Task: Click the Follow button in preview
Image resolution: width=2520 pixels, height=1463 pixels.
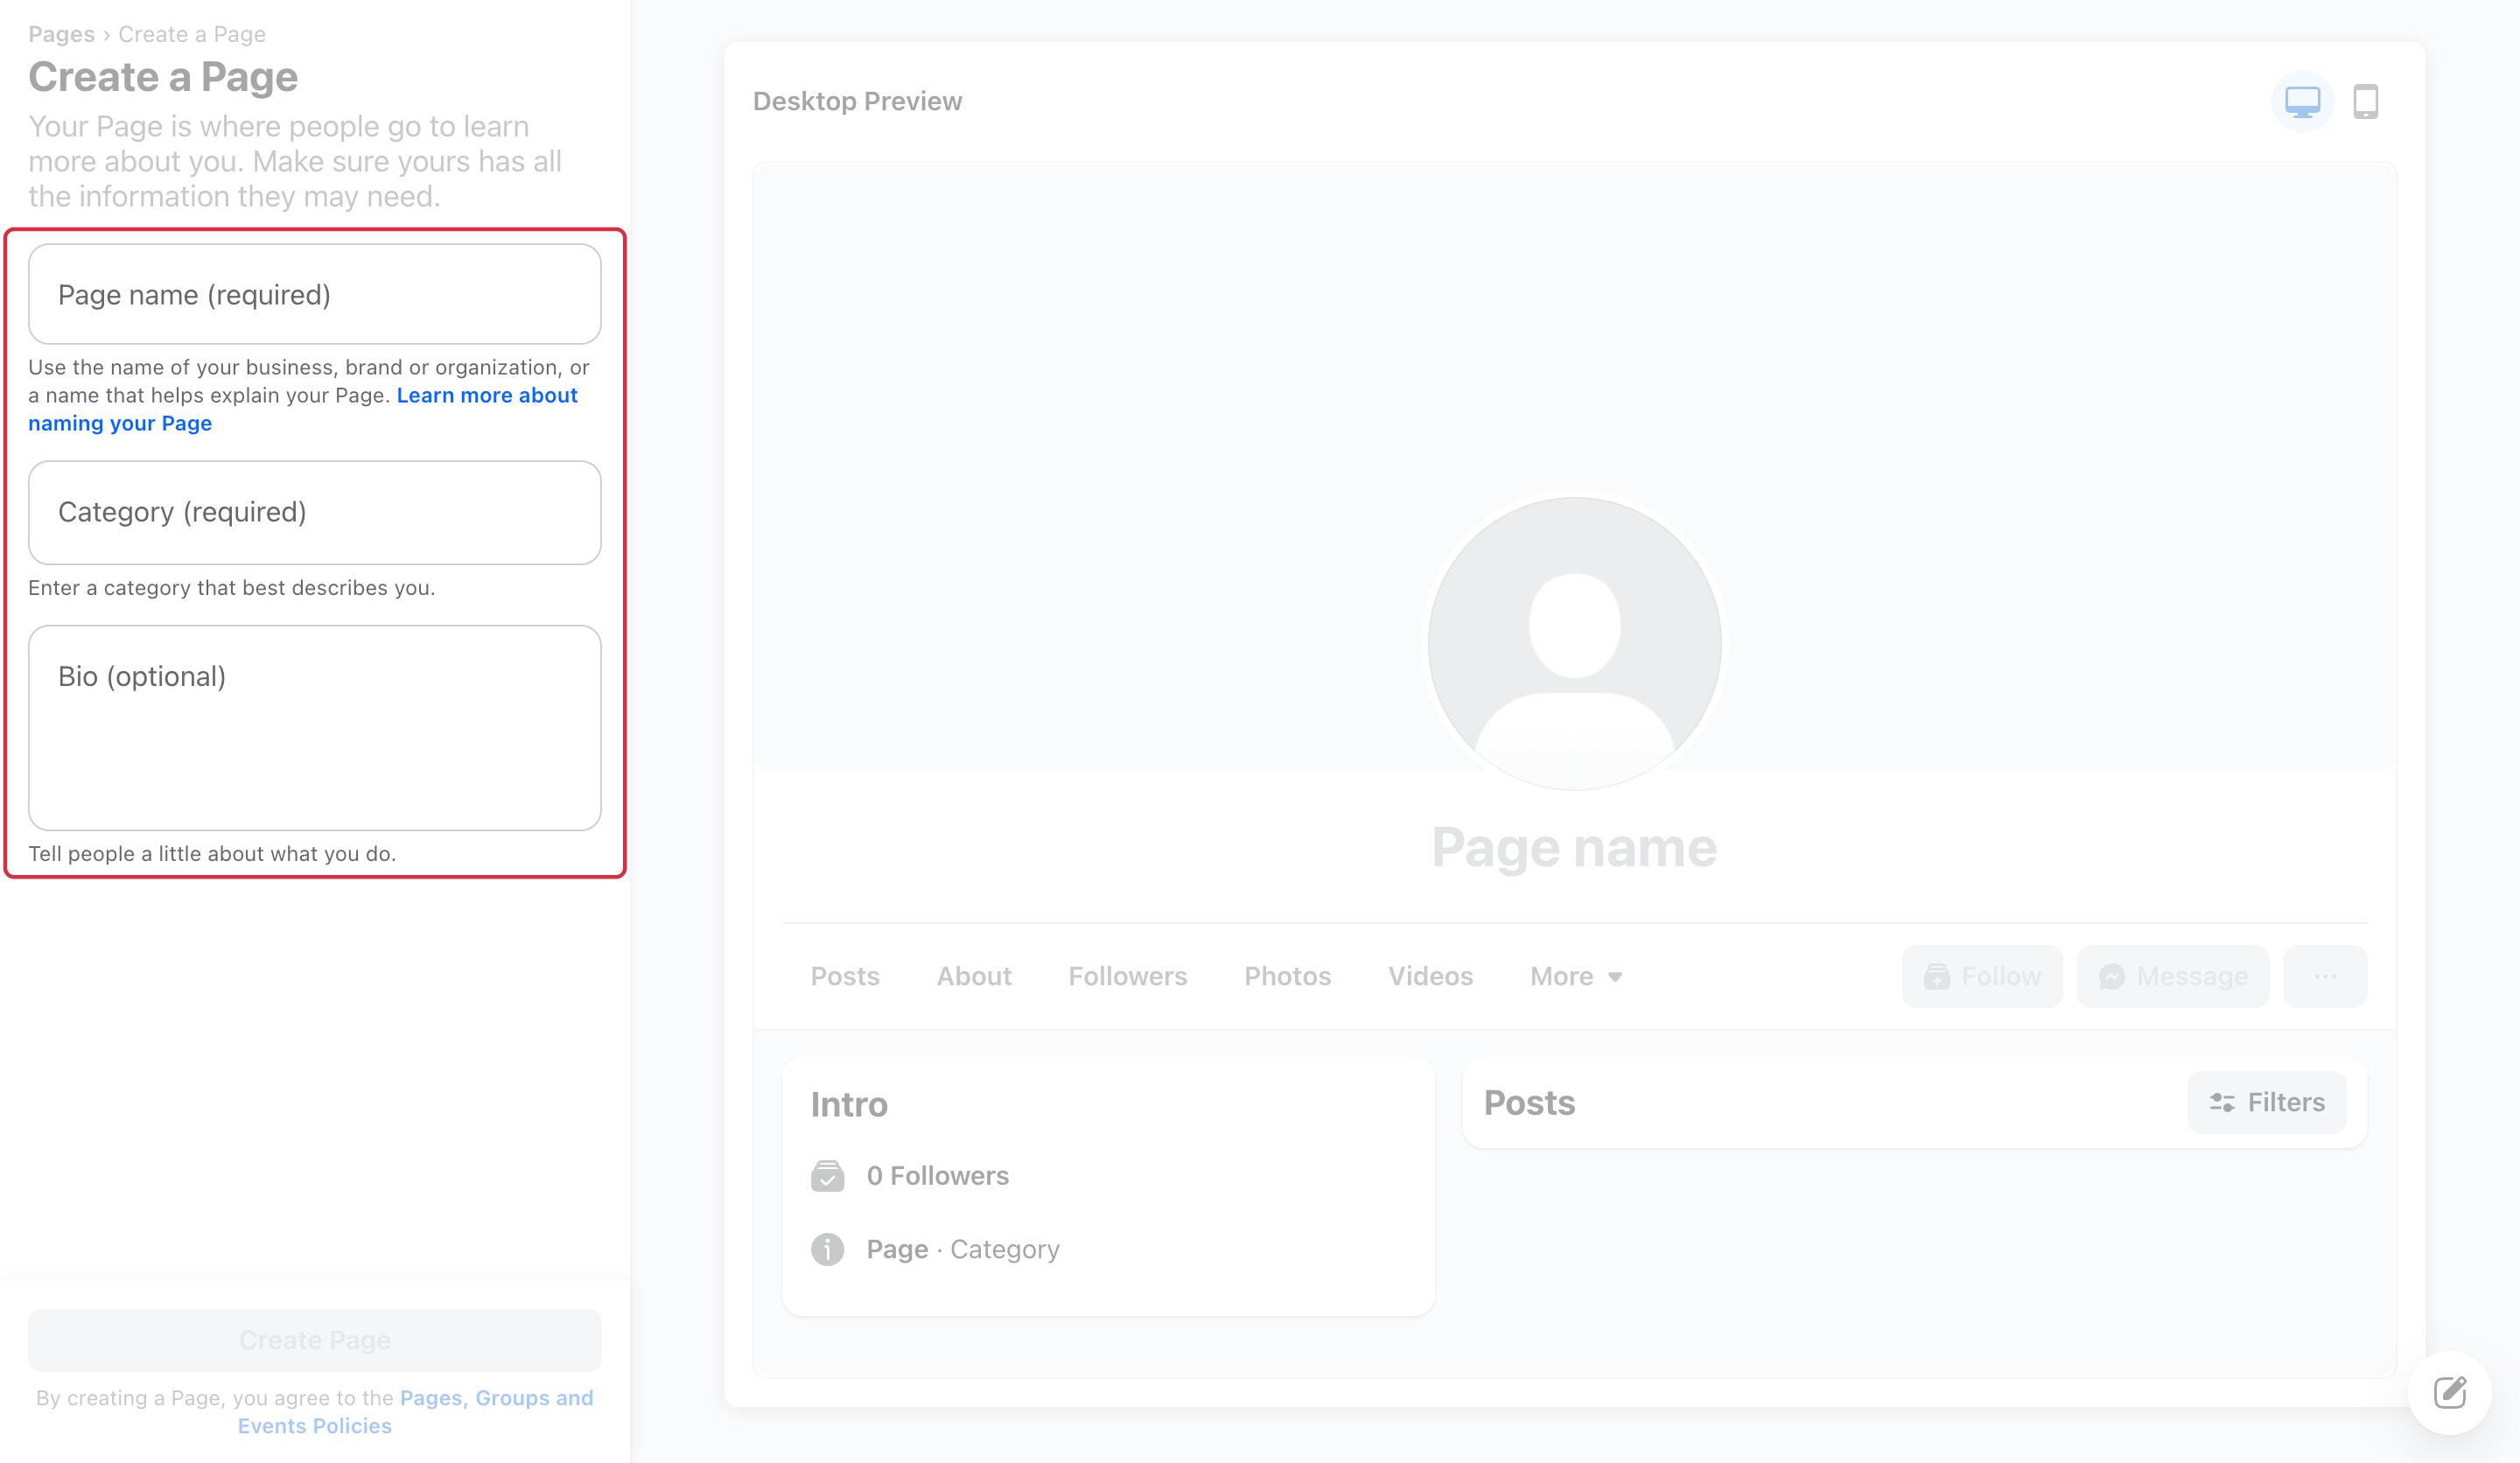Action: (x=1981, y=976)
